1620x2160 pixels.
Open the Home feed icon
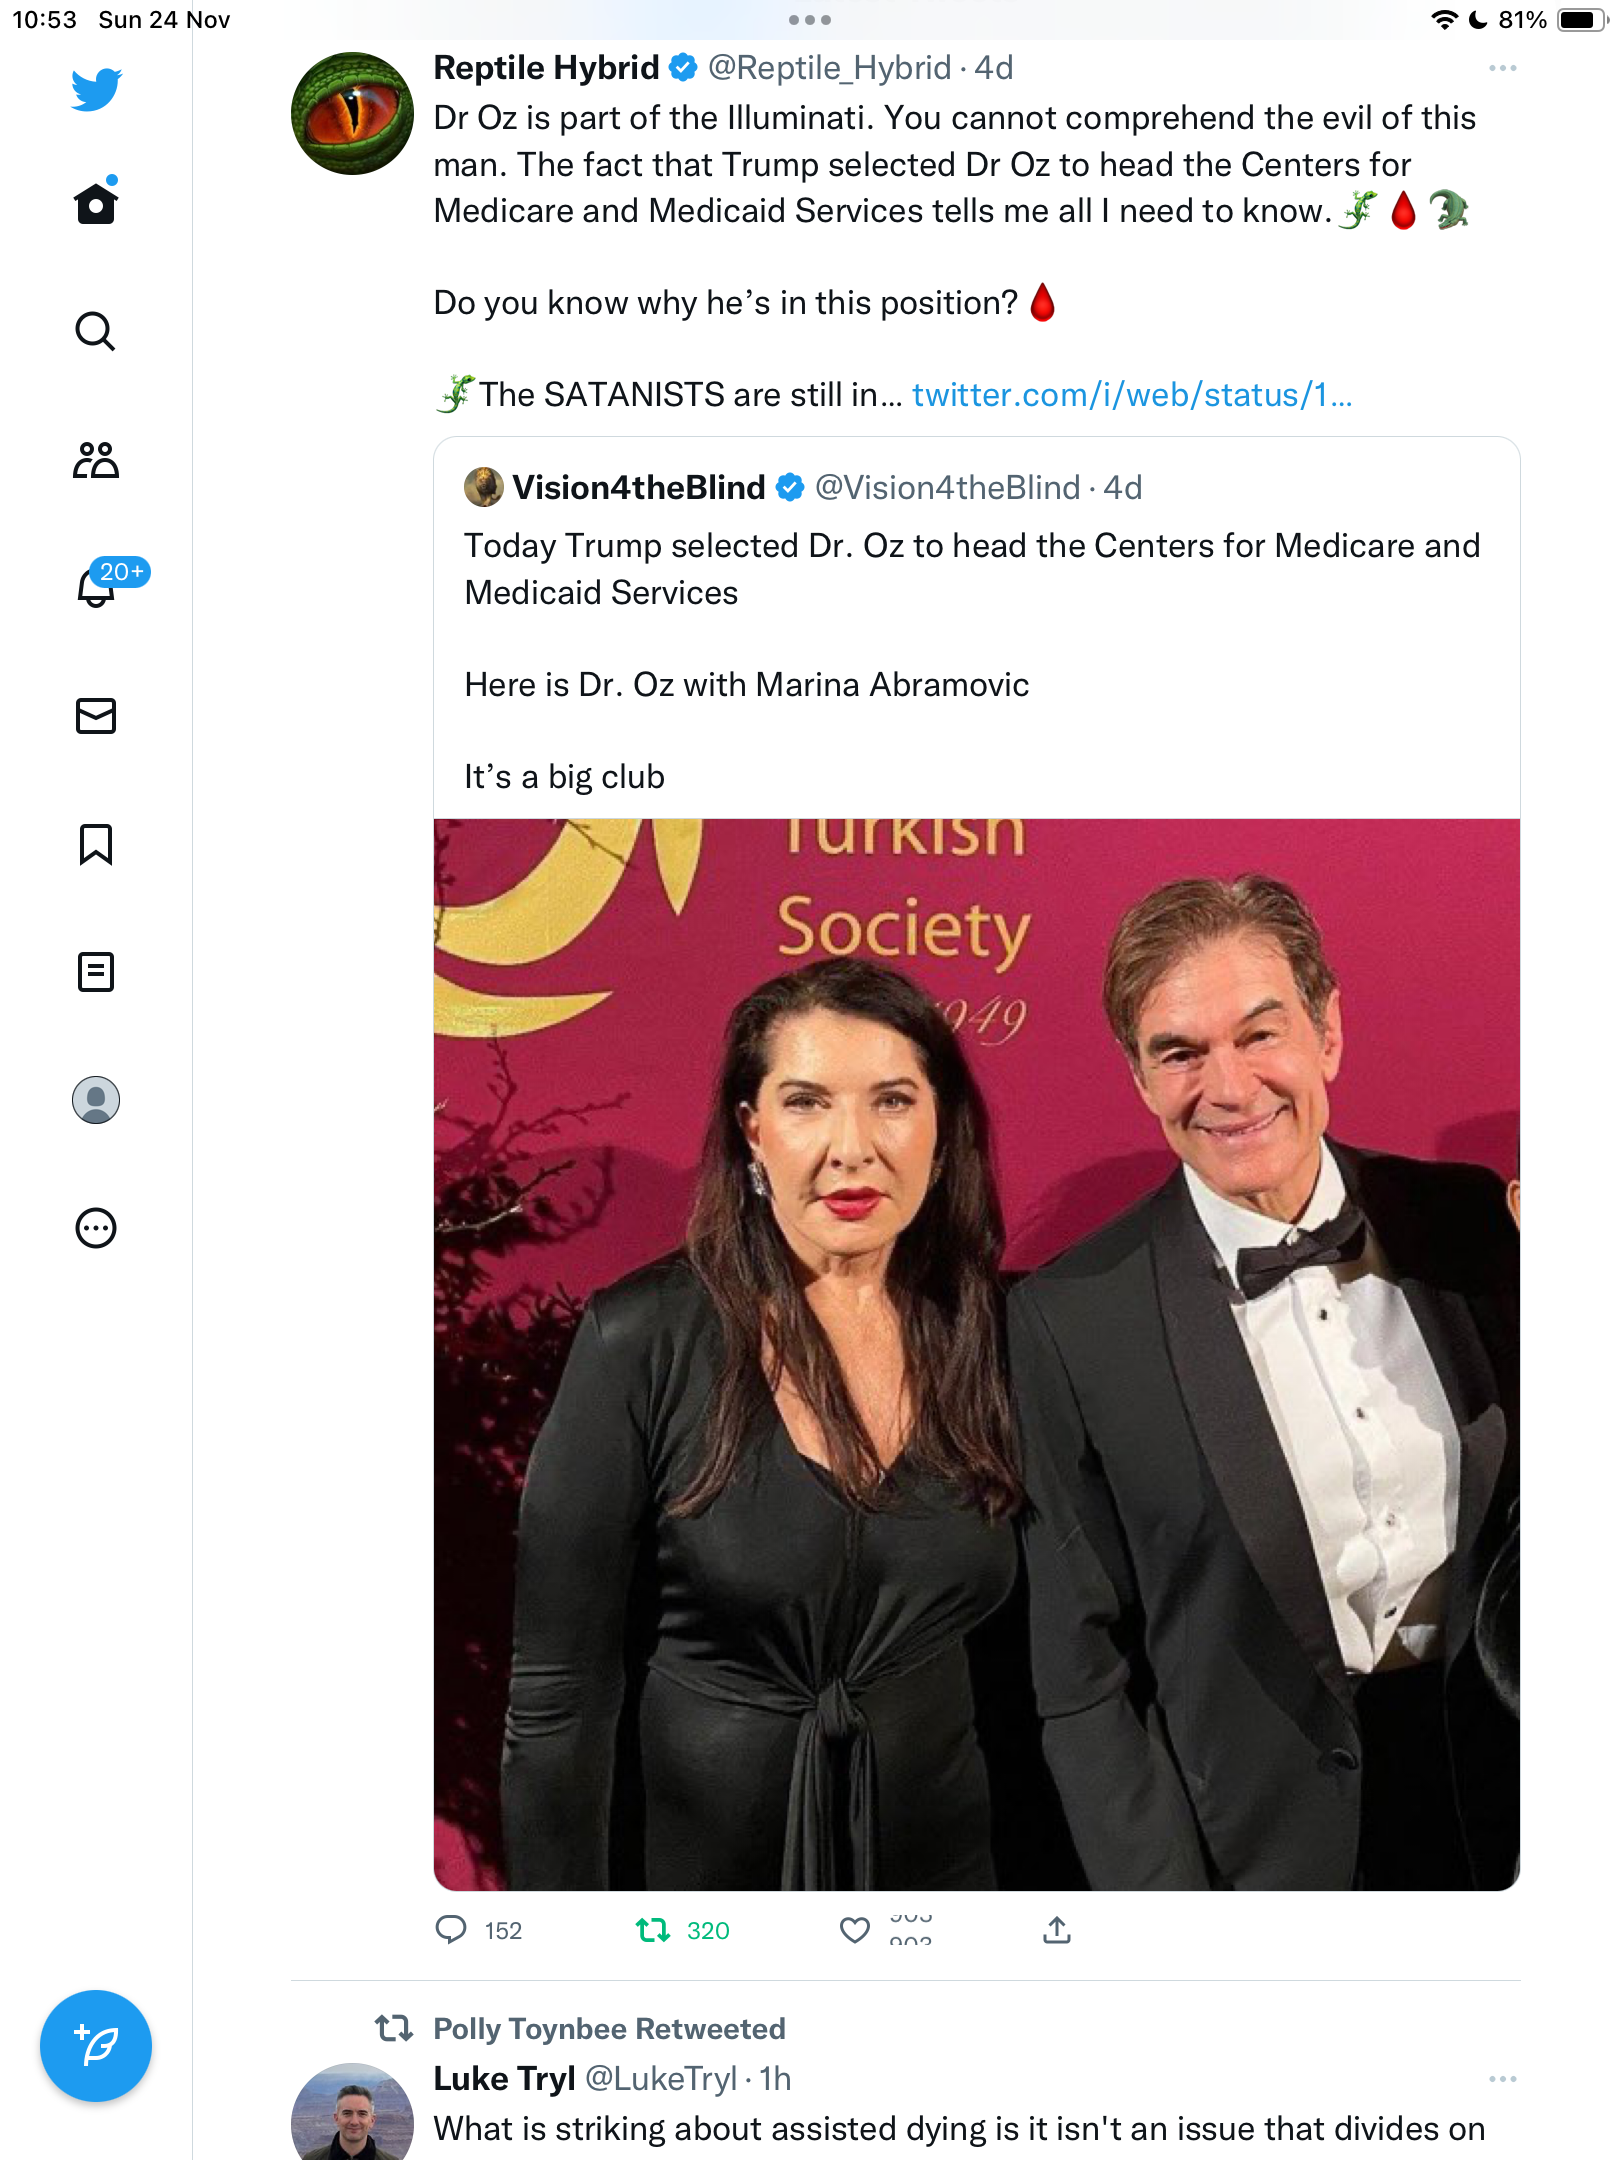pyautogui.click(x=96, y=201)
